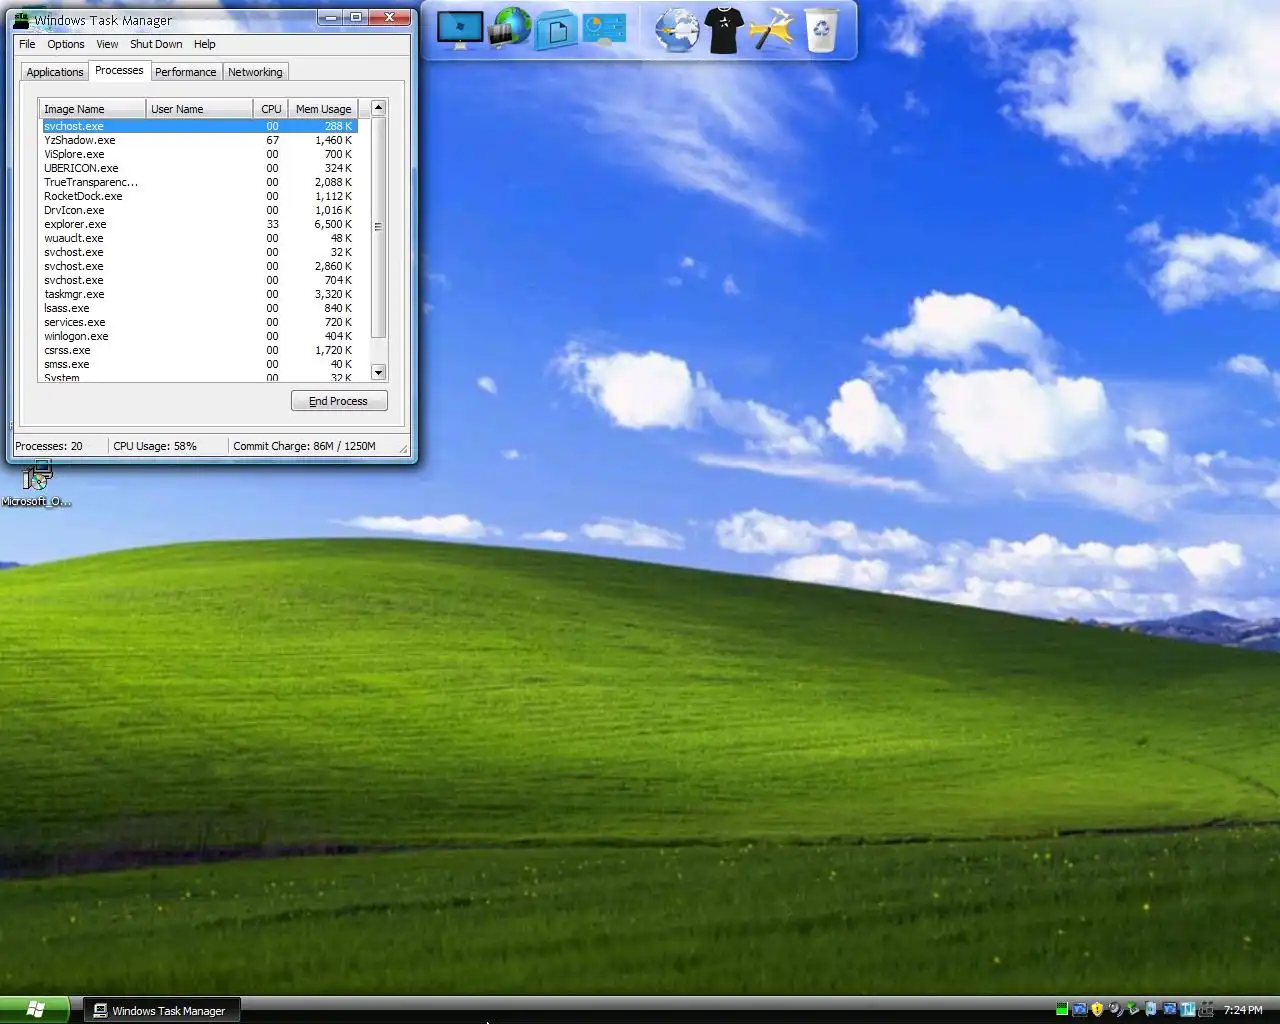The image size is (1280, 1024).
Task: Open the control panel dock icon
Action: [604, 30]
